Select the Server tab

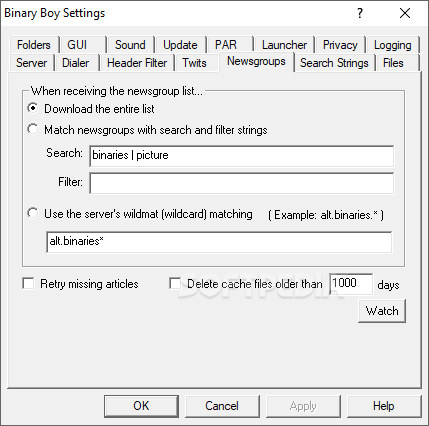[32, 63]
